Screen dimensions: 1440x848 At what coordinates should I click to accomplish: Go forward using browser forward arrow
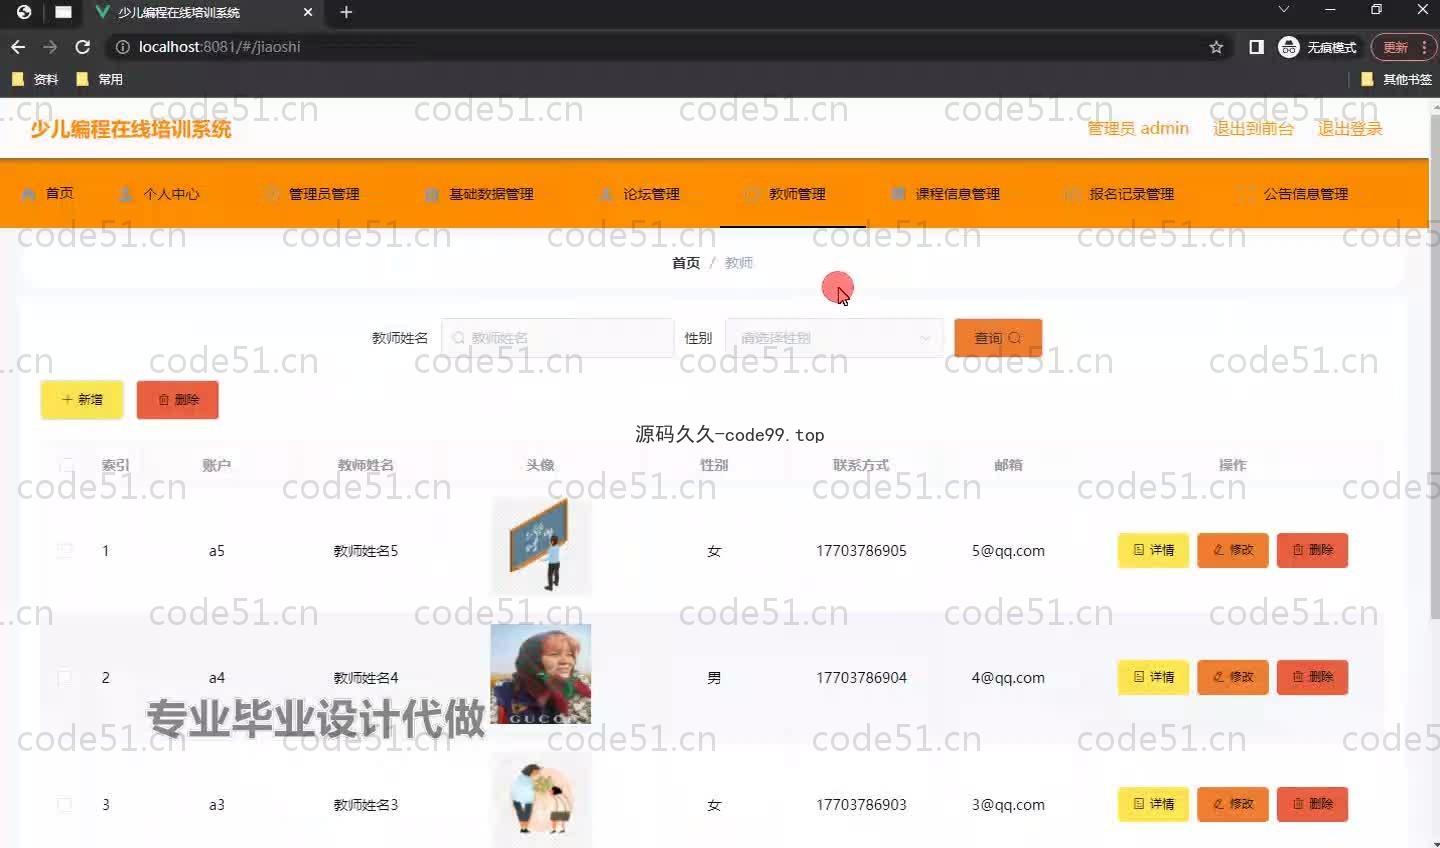pos(50,47)
